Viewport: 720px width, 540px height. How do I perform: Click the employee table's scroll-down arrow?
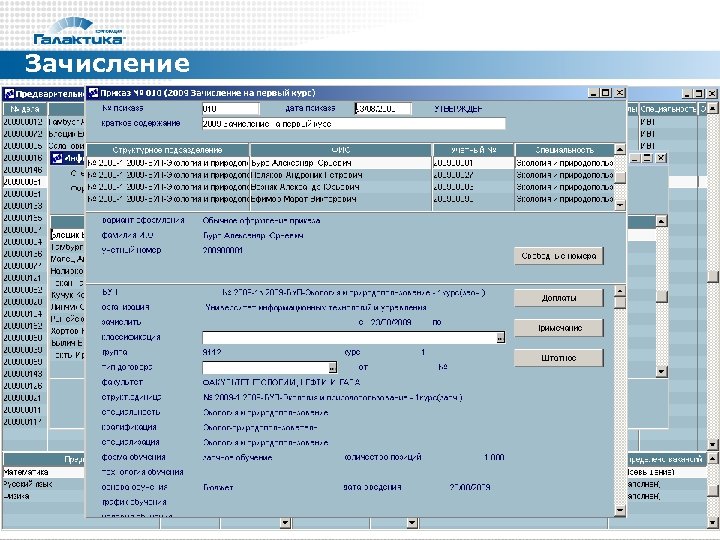tap(620, 205)
